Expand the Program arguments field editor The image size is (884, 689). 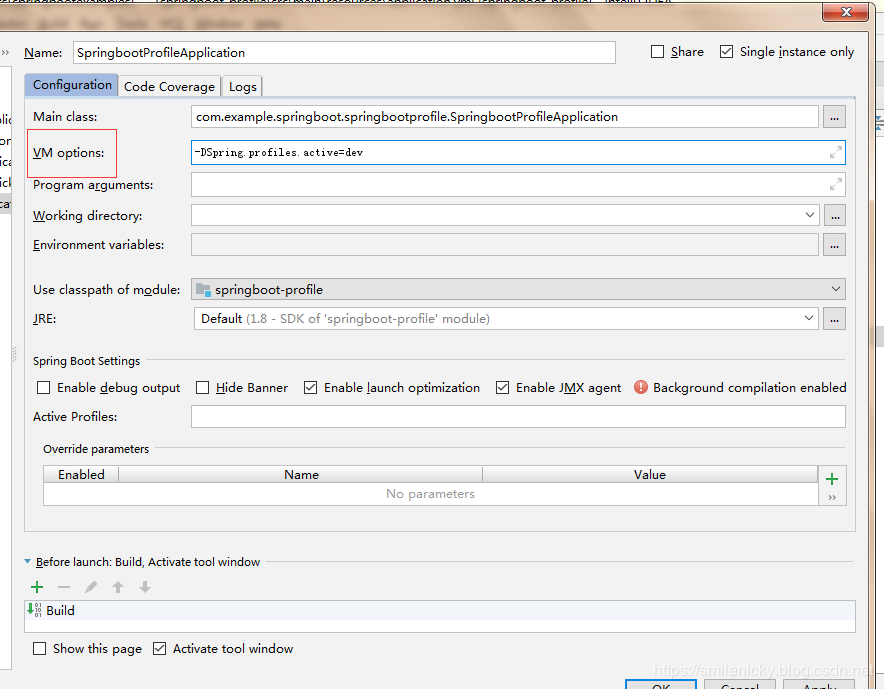click(836, 184)
